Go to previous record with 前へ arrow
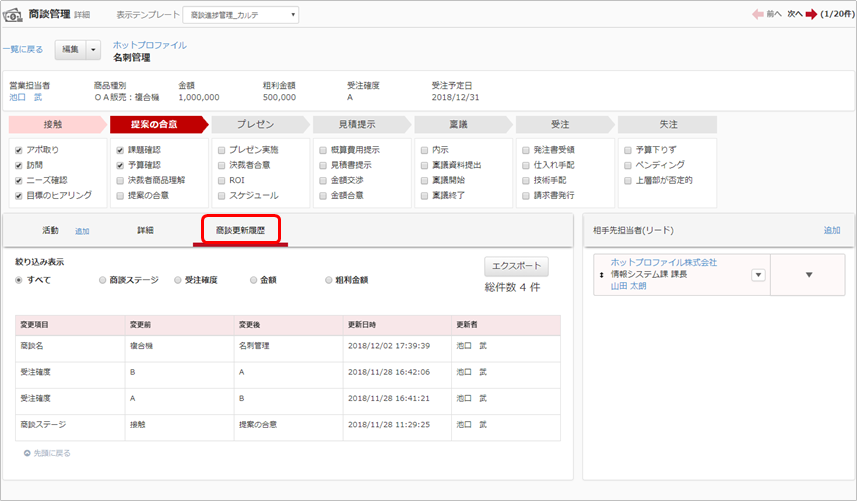857x501 pixels. (767, 14)
